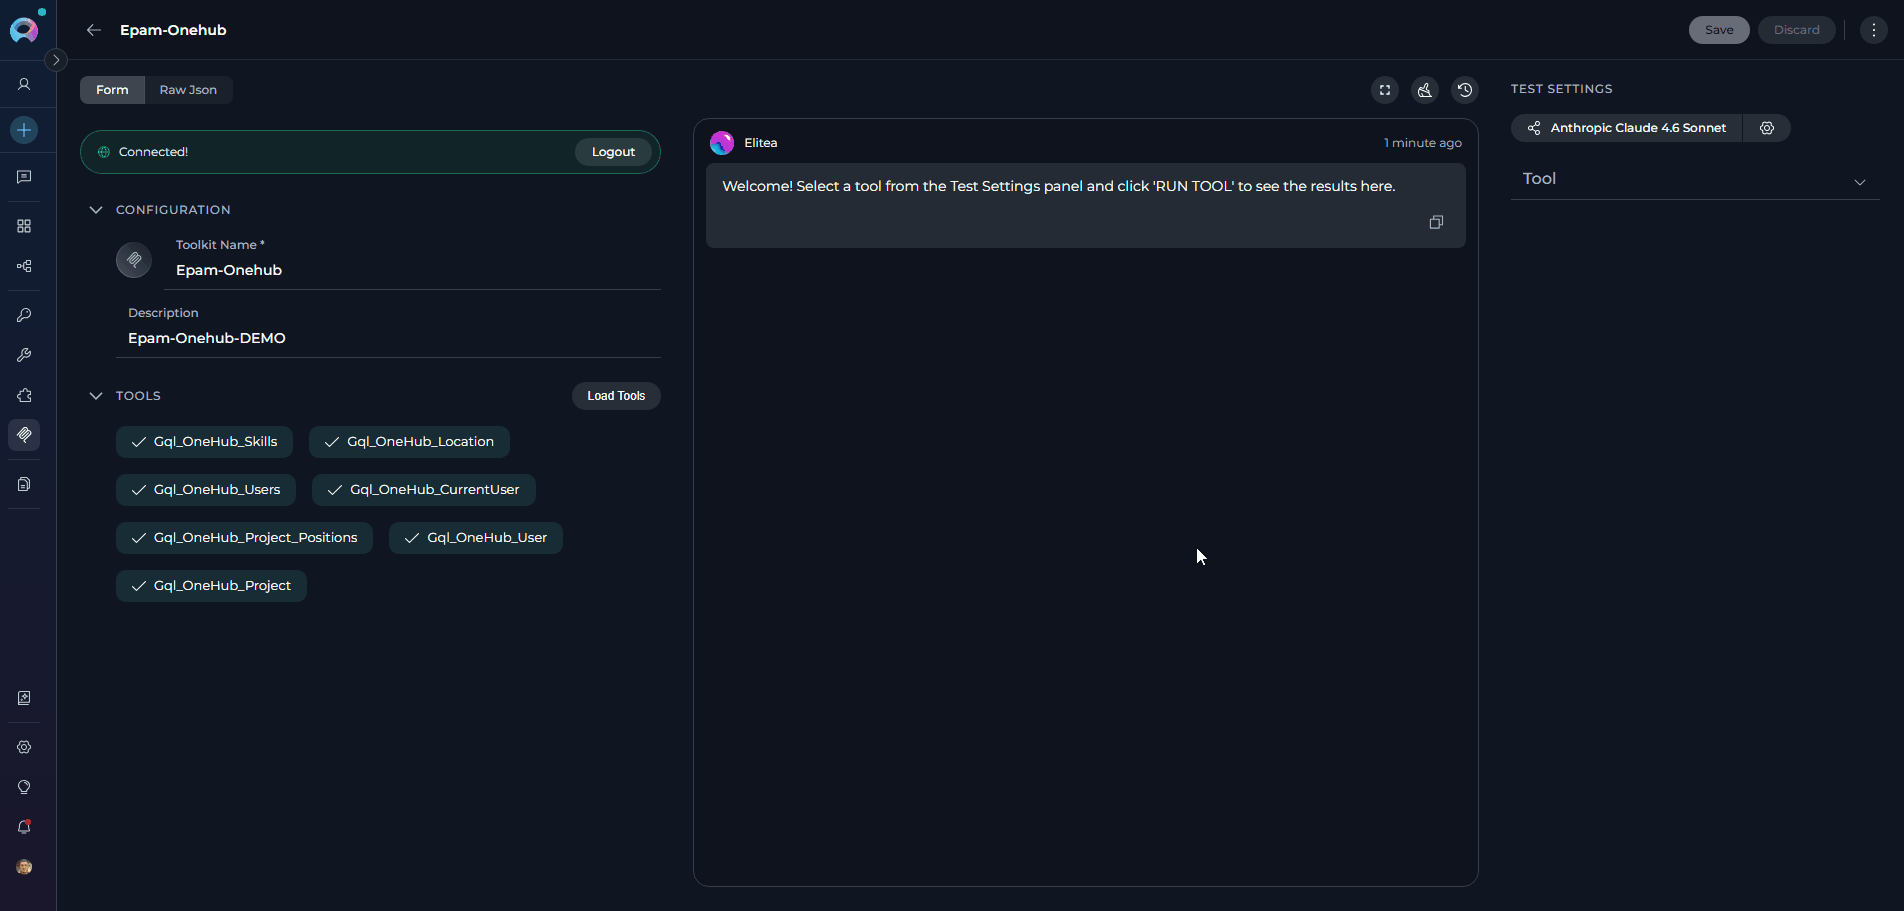The height and width of the screenshot is (911, 1904).
Task: Open the documents artifacts sidebar icon
Action: pos(24,484)
